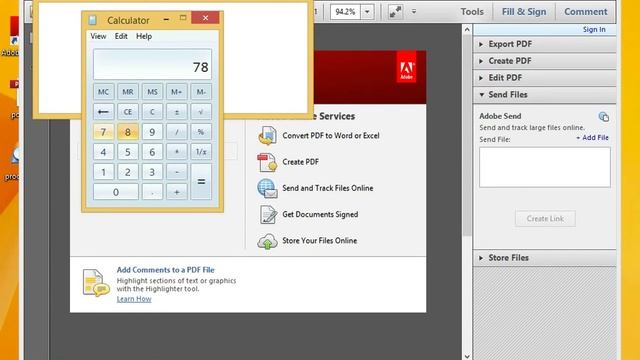
Task: Expand the Create PDF panel section
Action: pos(545,61)
